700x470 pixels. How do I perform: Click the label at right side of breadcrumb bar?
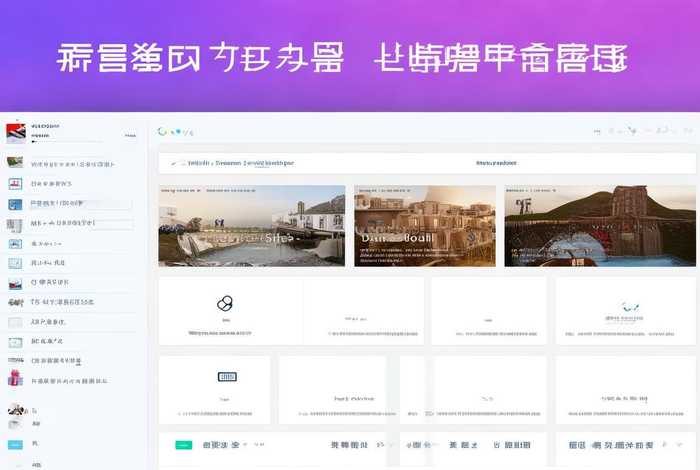pyautogui.click(x=496, y=163)
